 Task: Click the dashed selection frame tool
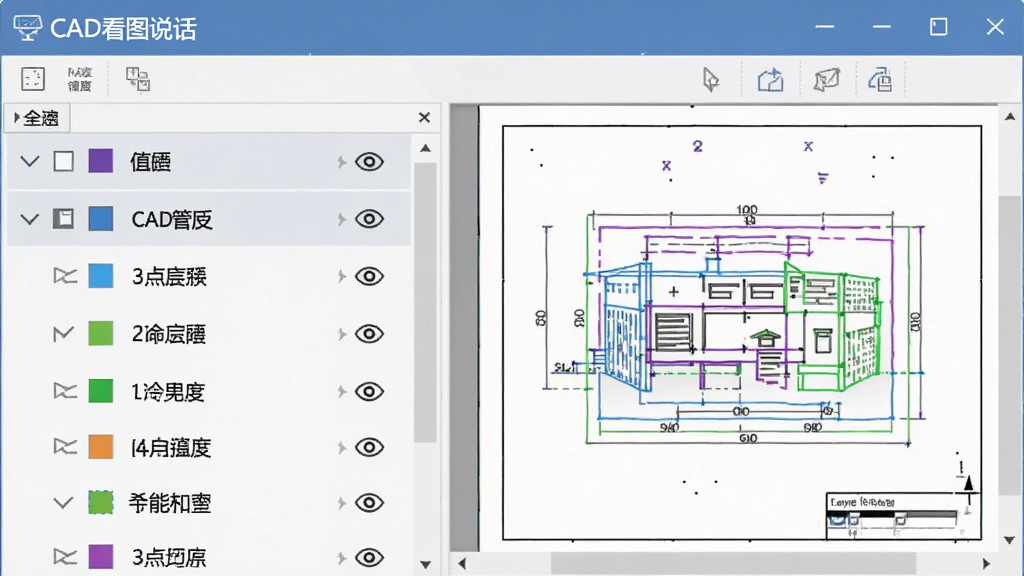tap(33, 79)
